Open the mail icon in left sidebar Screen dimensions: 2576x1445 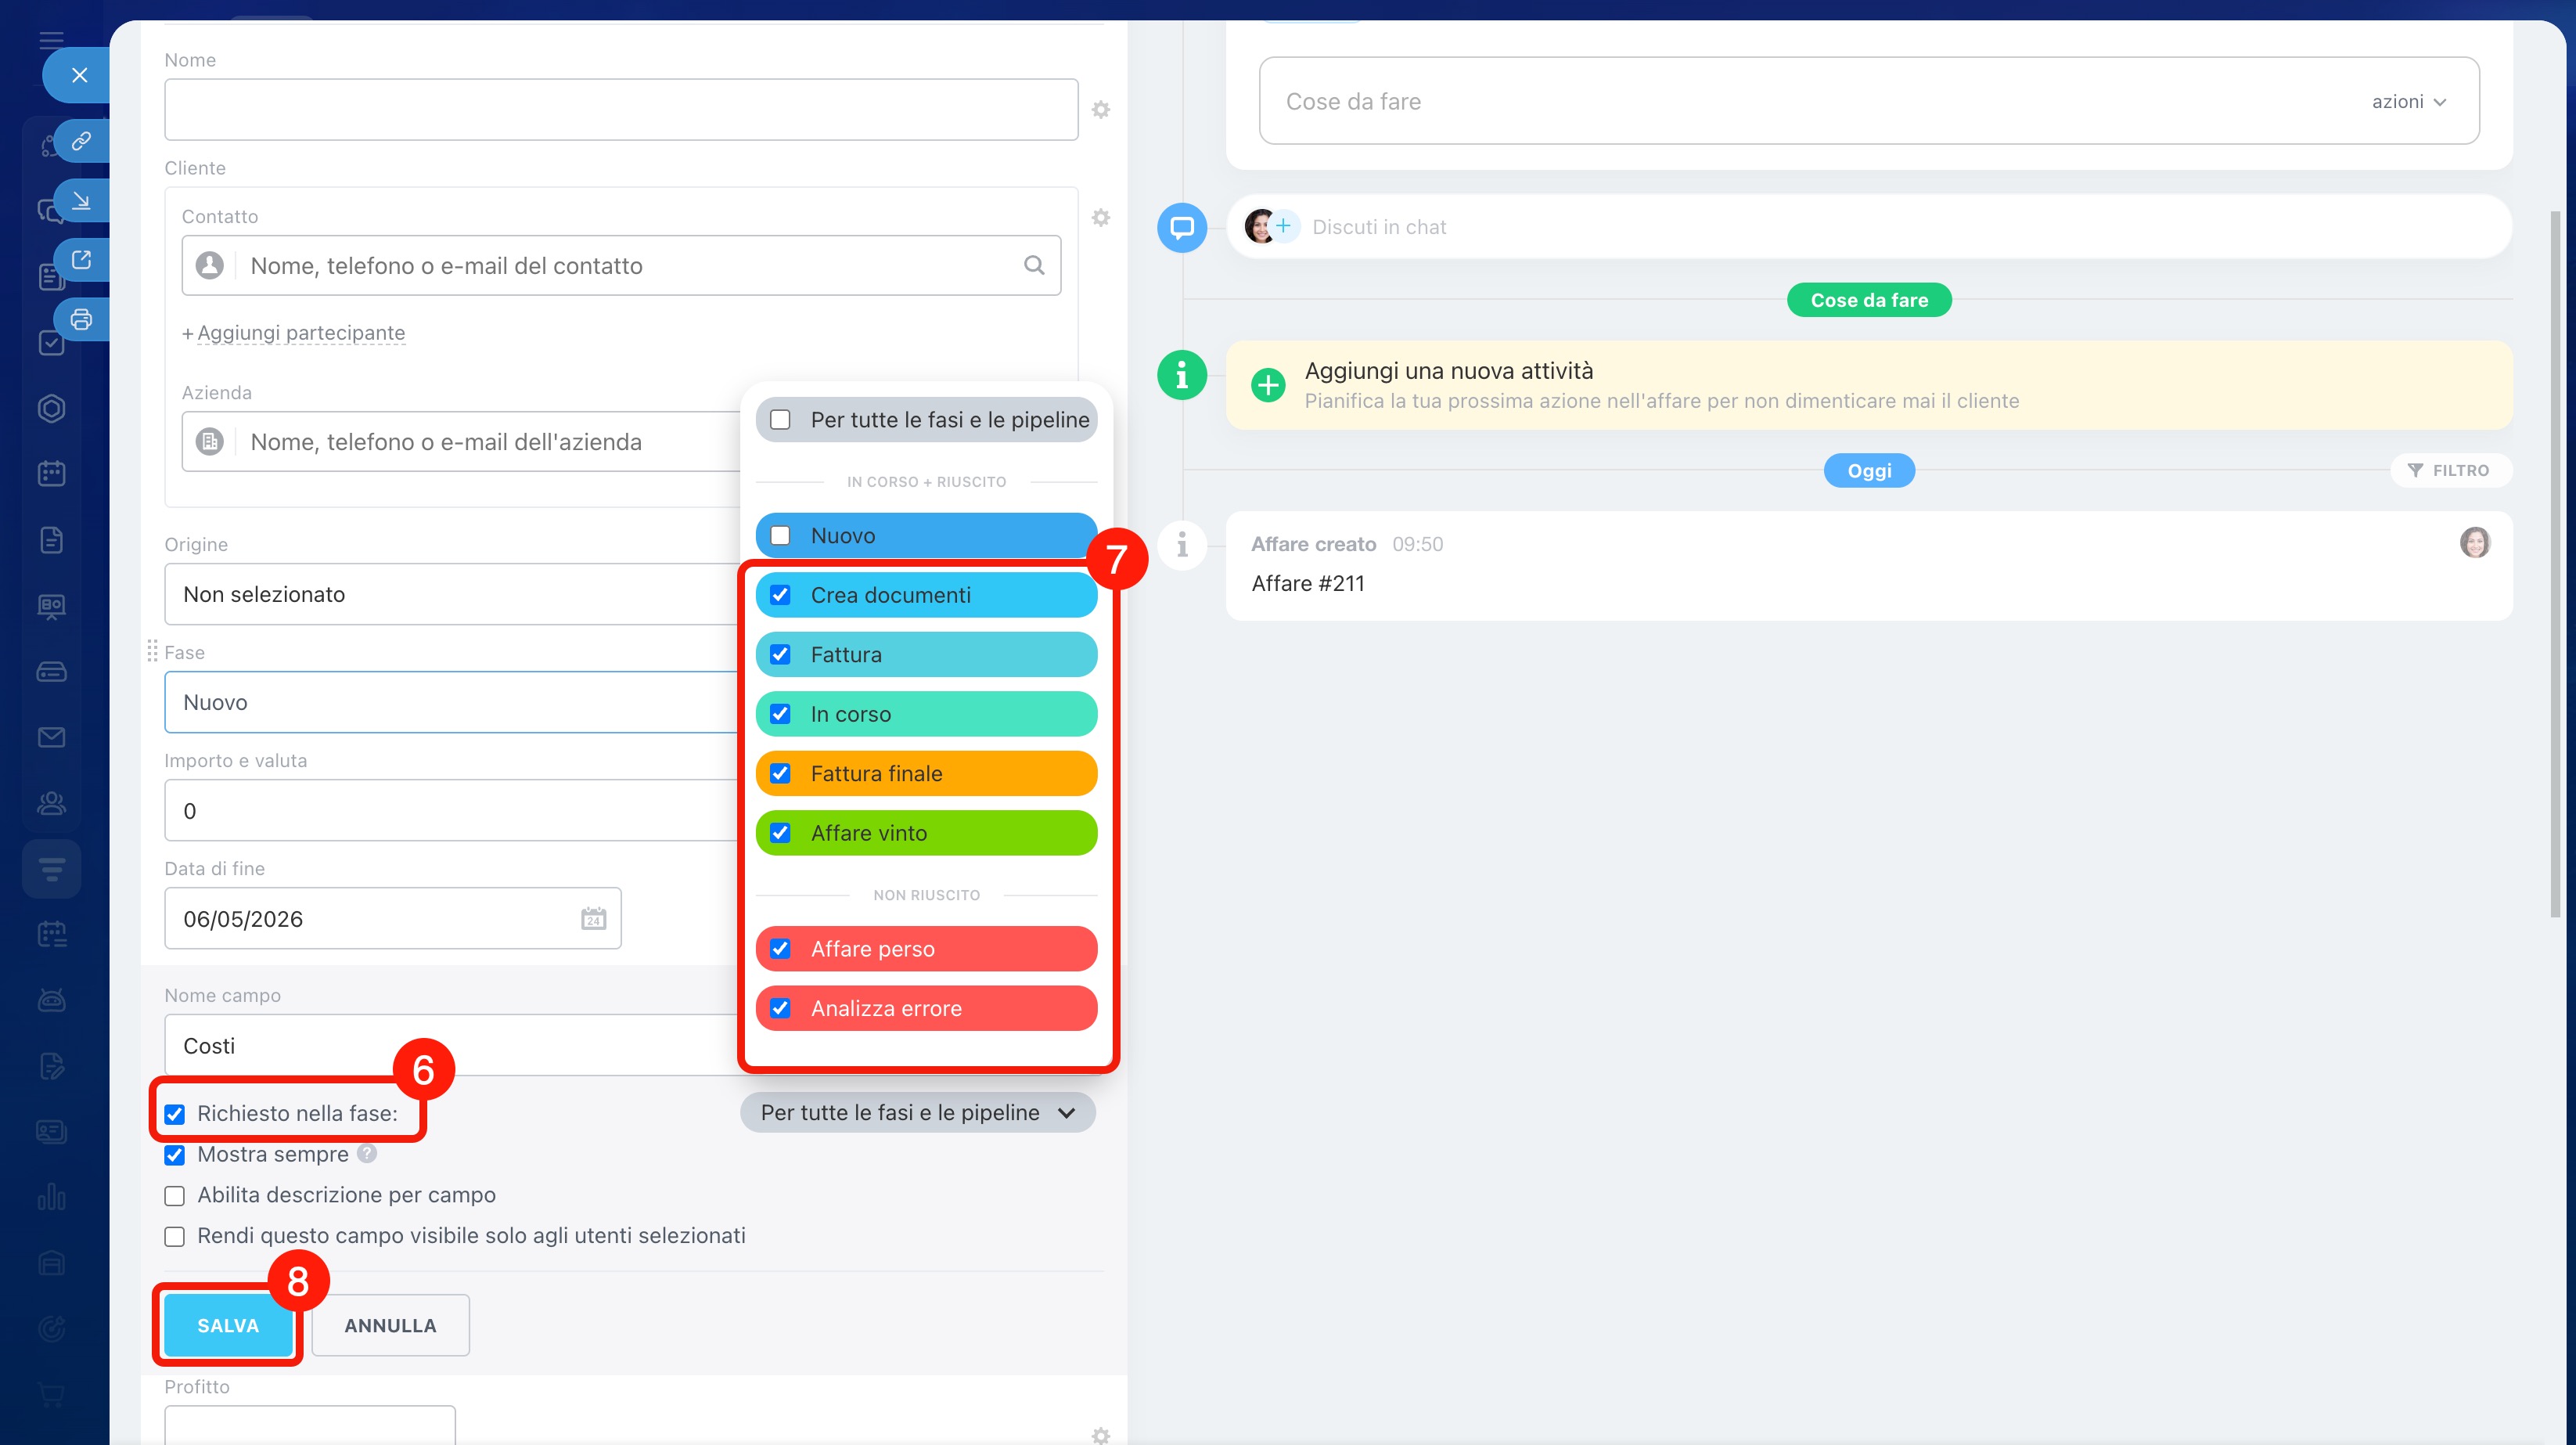click(51, 738)
